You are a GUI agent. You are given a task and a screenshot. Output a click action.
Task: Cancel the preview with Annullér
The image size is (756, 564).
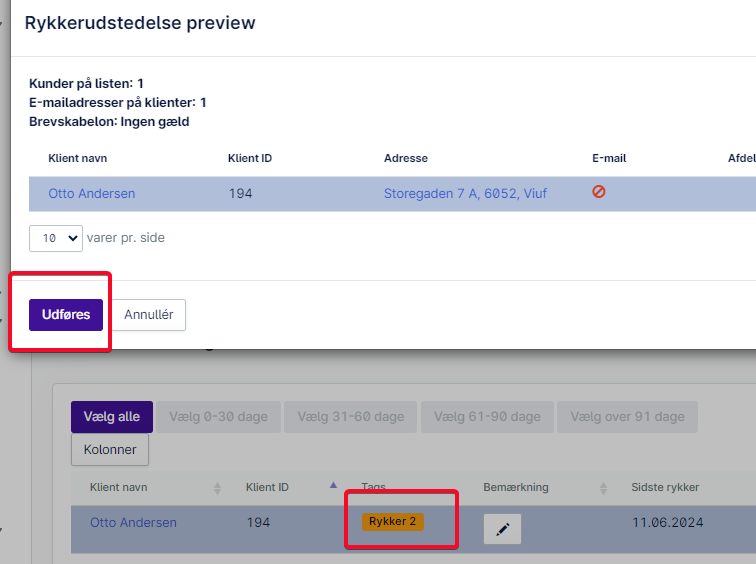148,315
